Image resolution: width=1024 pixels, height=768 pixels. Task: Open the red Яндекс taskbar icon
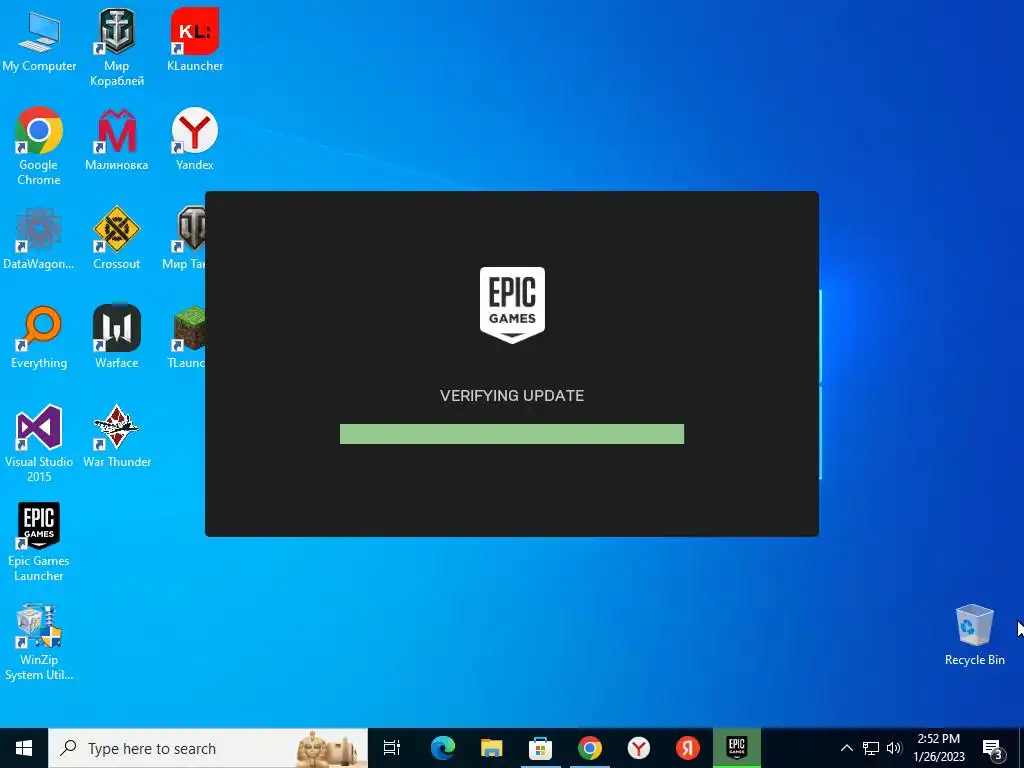point(687,748)
